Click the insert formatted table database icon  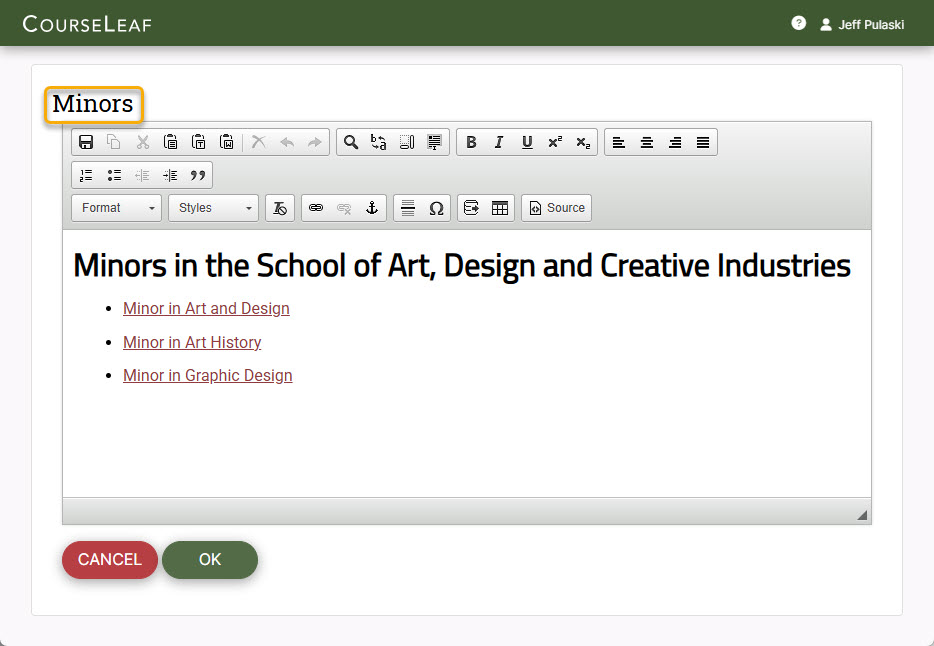tap(472, 208)
